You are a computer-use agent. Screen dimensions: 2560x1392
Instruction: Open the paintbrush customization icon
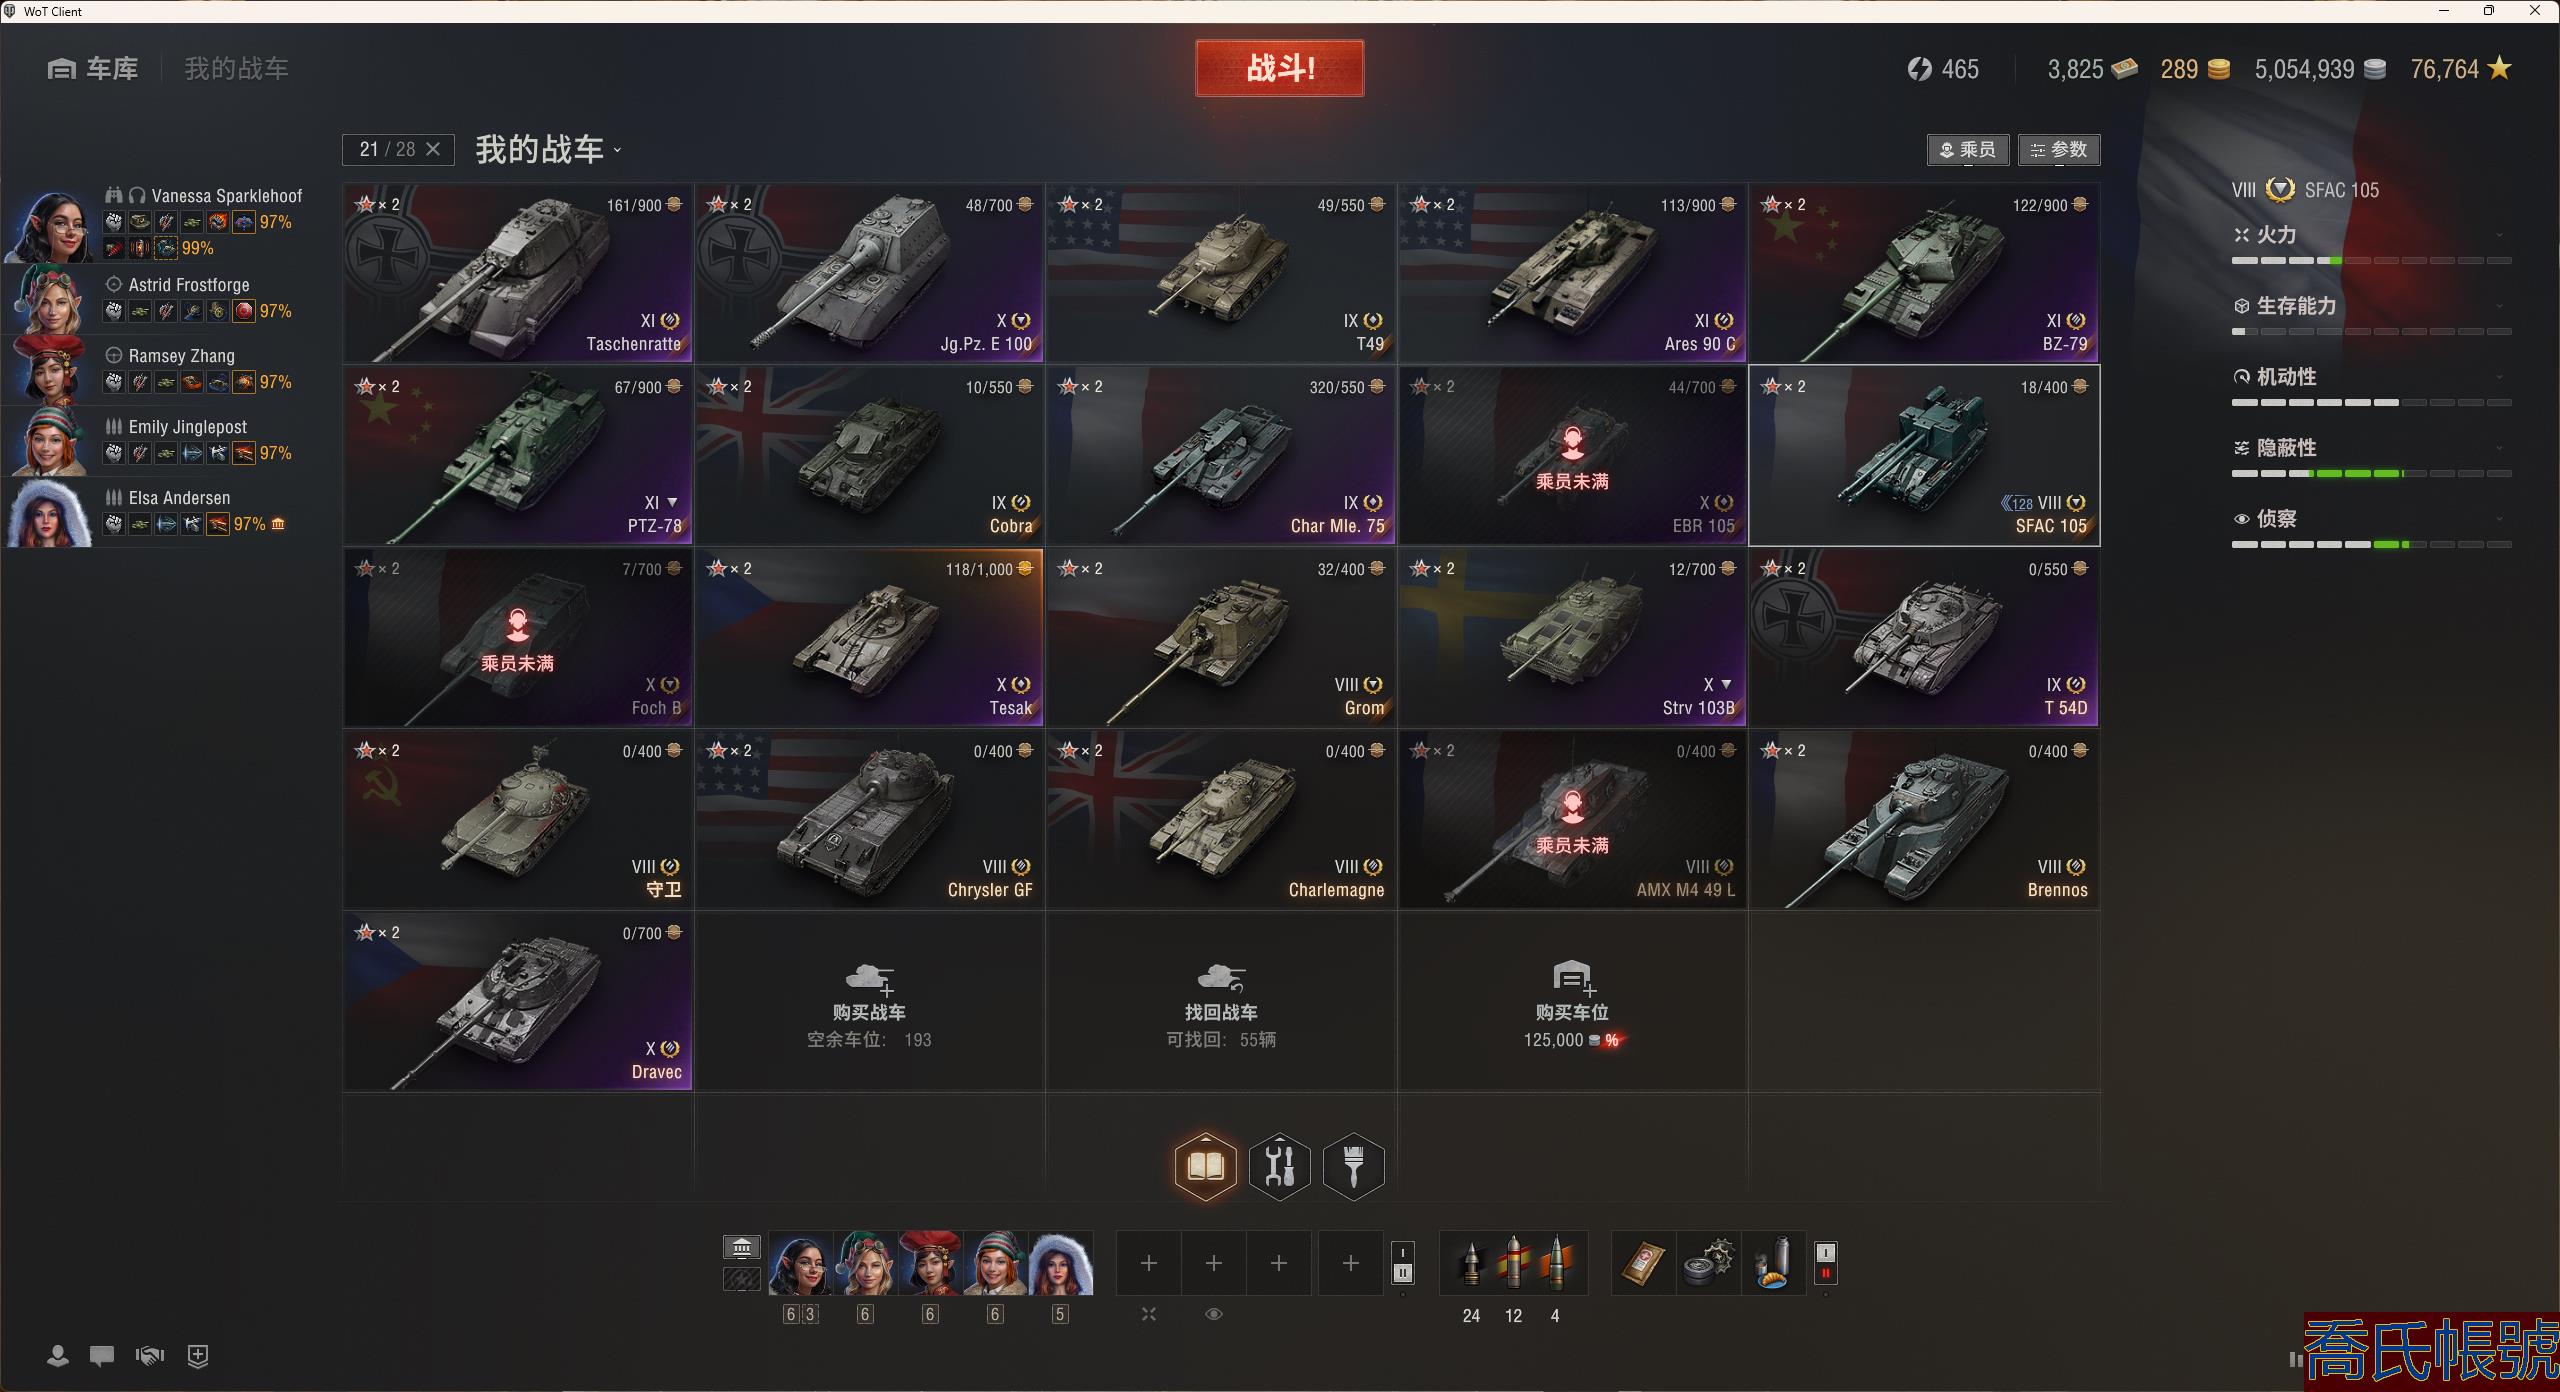[x=1353, y=1166]
